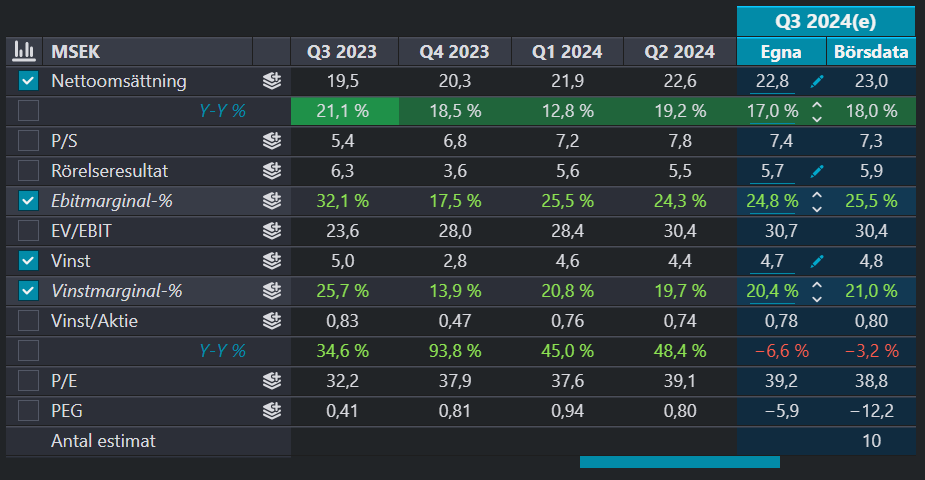Screen dimensions: 925x480
Task: Click the Antal estimat value 10
Action: click(871, 441)
